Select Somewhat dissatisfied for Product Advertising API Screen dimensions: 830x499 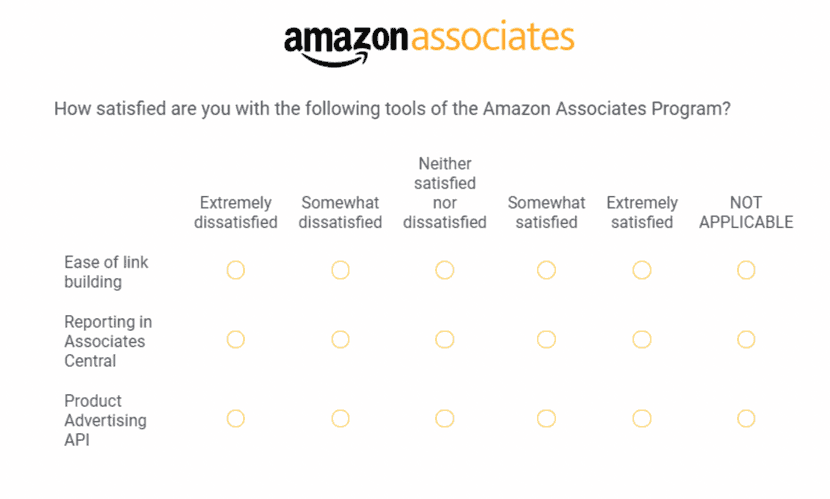pyautogui.click(x=340, y=418)
